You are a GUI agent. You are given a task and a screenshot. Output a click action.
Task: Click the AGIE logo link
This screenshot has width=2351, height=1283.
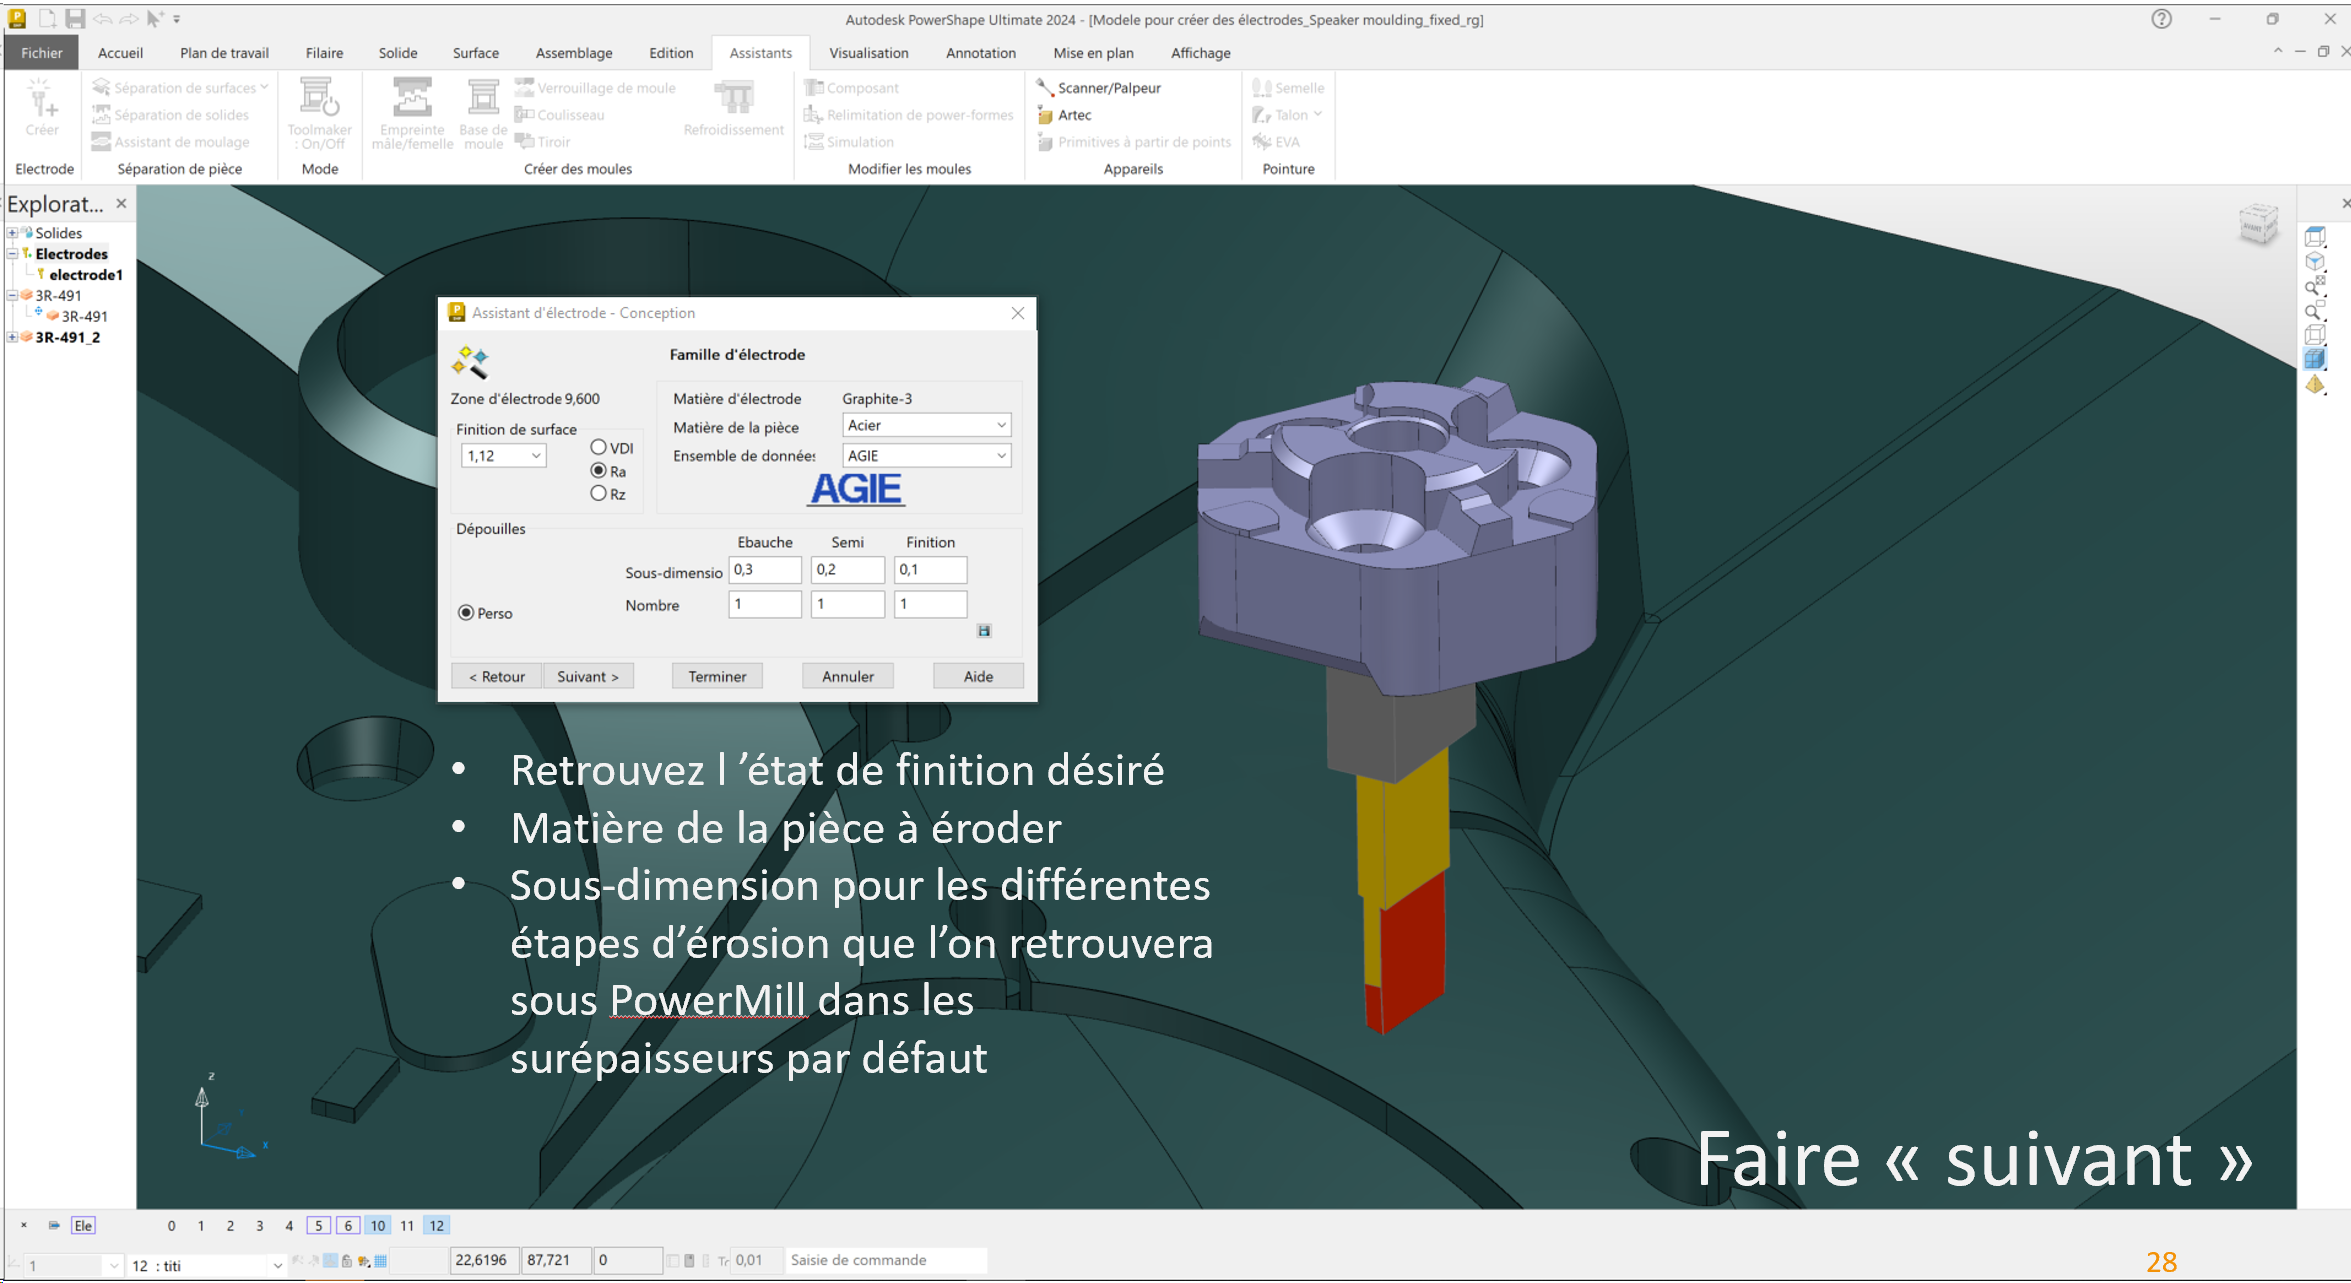click(856, 489)
